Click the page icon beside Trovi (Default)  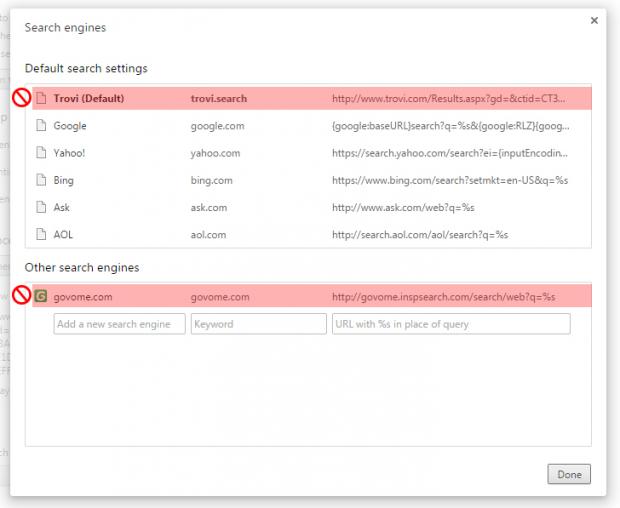click(x=41, y=99)
